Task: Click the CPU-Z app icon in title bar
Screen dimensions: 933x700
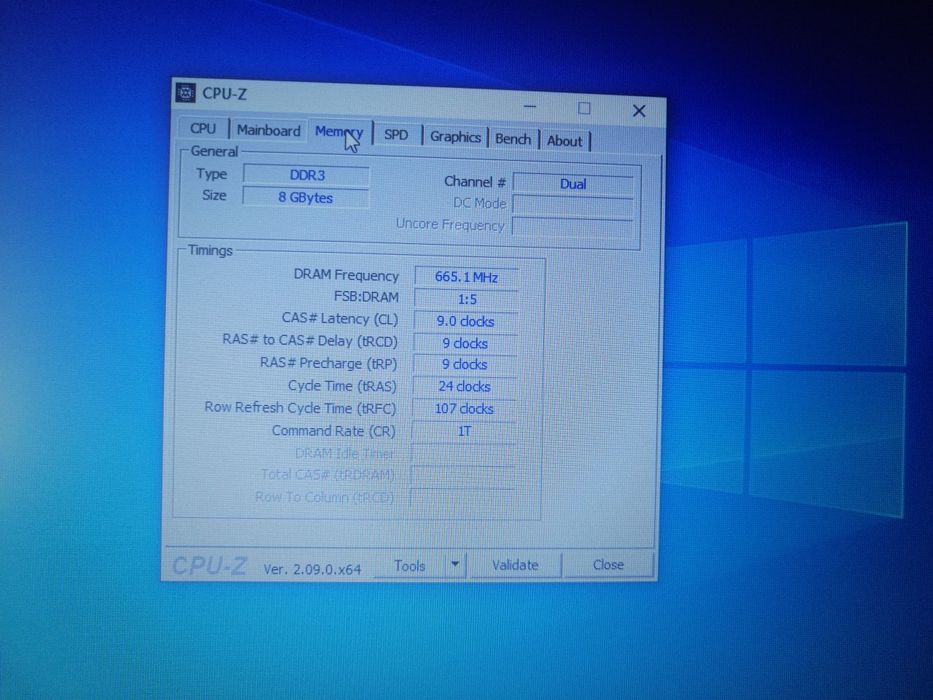Action: [x=186, y=93]
